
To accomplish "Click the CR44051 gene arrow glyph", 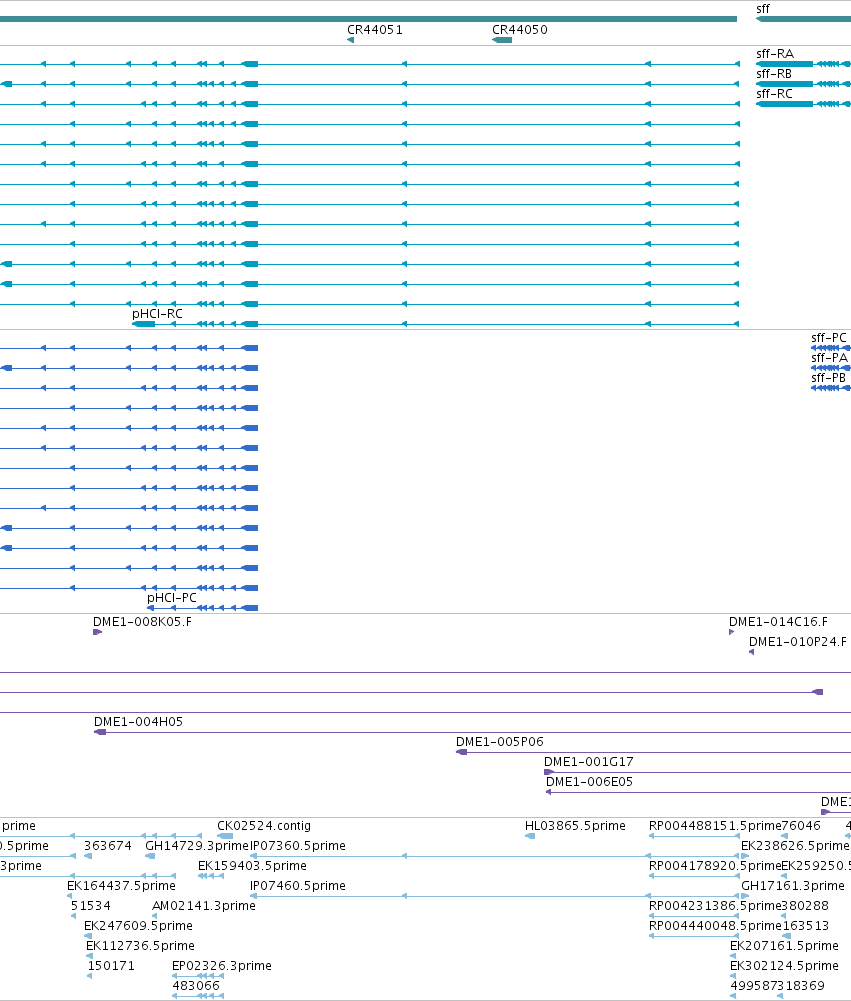I will click(x=350, y=40).
